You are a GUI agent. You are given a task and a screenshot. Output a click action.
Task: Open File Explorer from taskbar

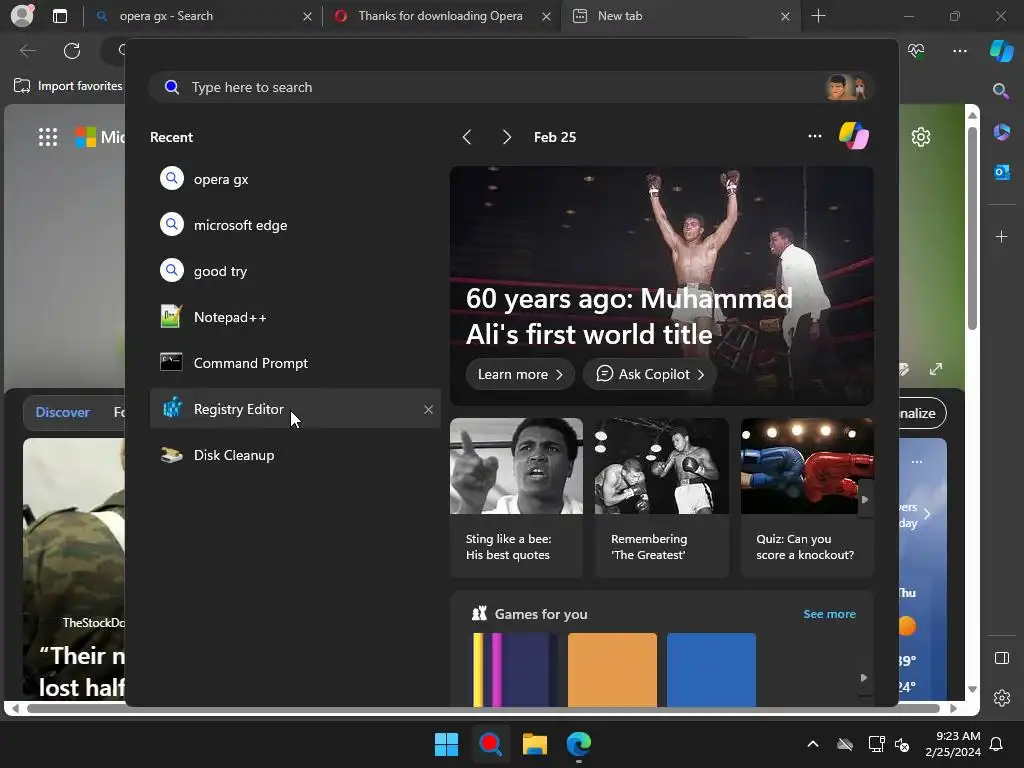pyautogui.click(x=534, y=744)
